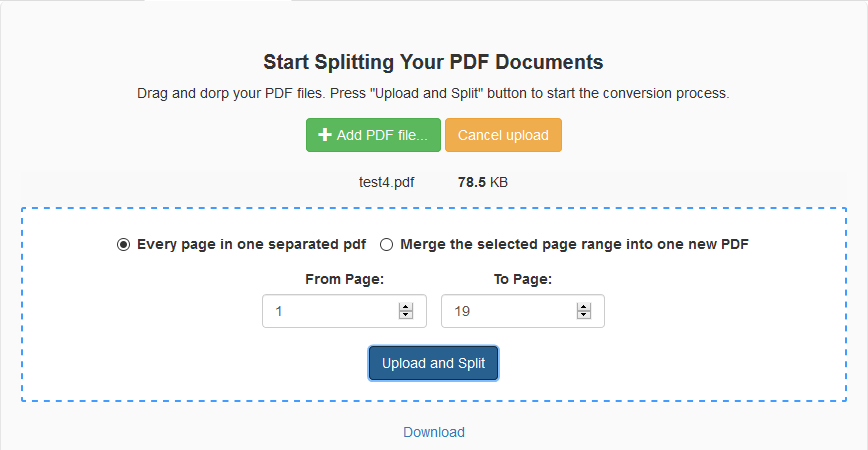Click the Upload and Split button

click(x=433, y=363)
